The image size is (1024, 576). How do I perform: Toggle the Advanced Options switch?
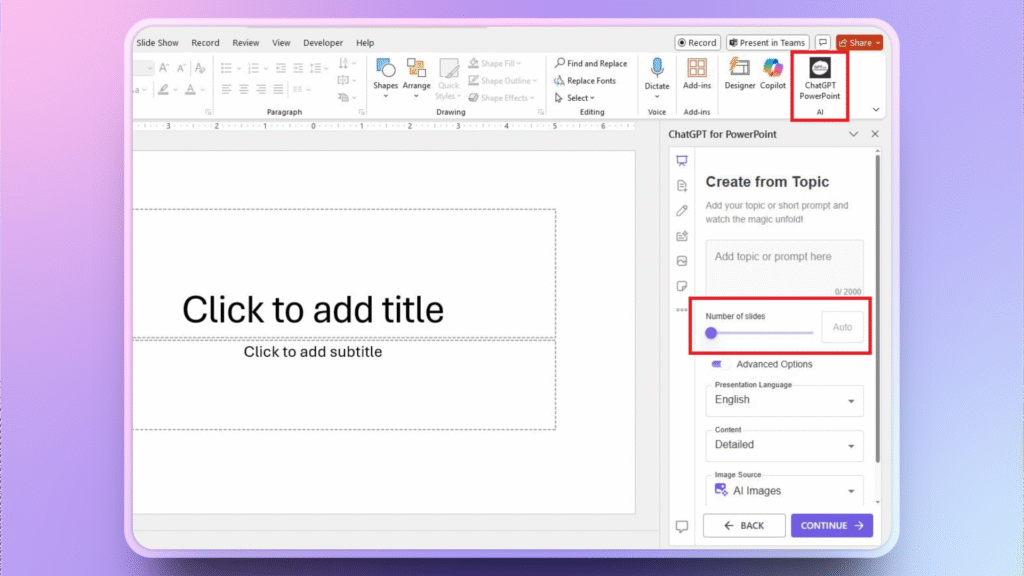click(x=721, y=364)
